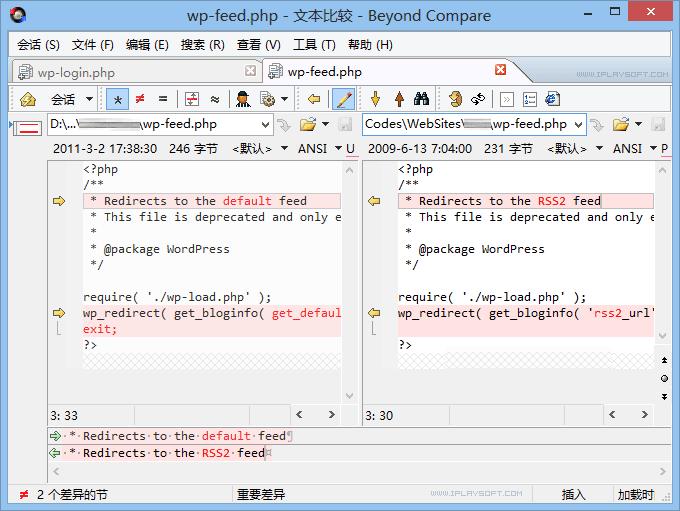680x511 pixels.
Task: Click the double-chevron panel icon in toolbar
Action: (x=507, y=99)
